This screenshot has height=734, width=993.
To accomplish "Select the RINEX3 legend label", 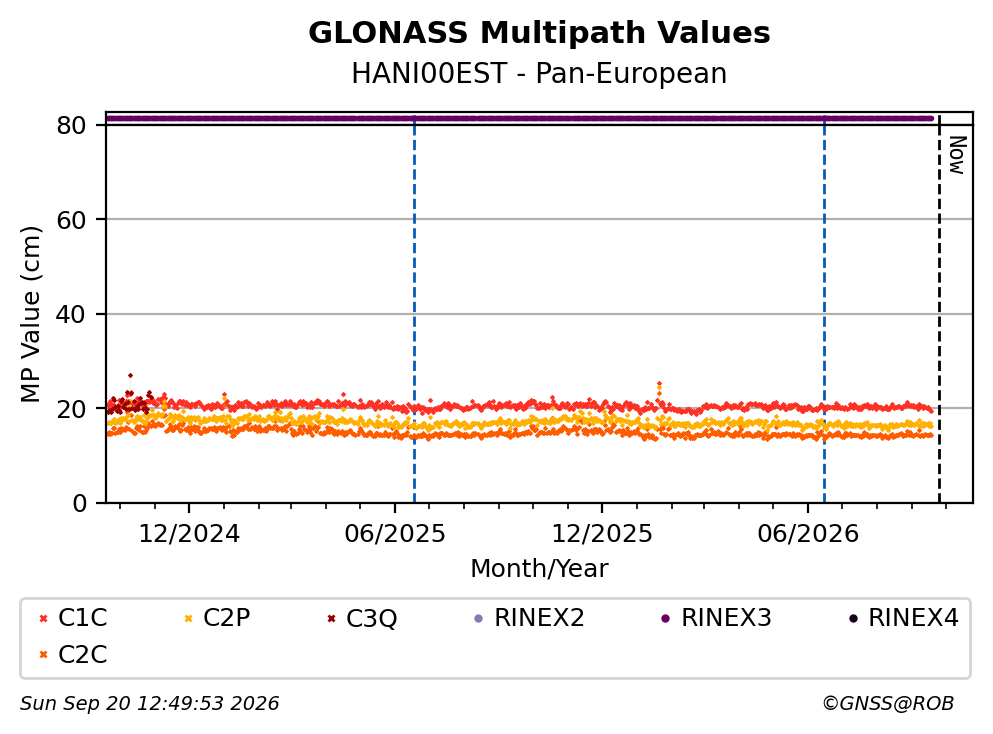I will [x=726, y=617].
